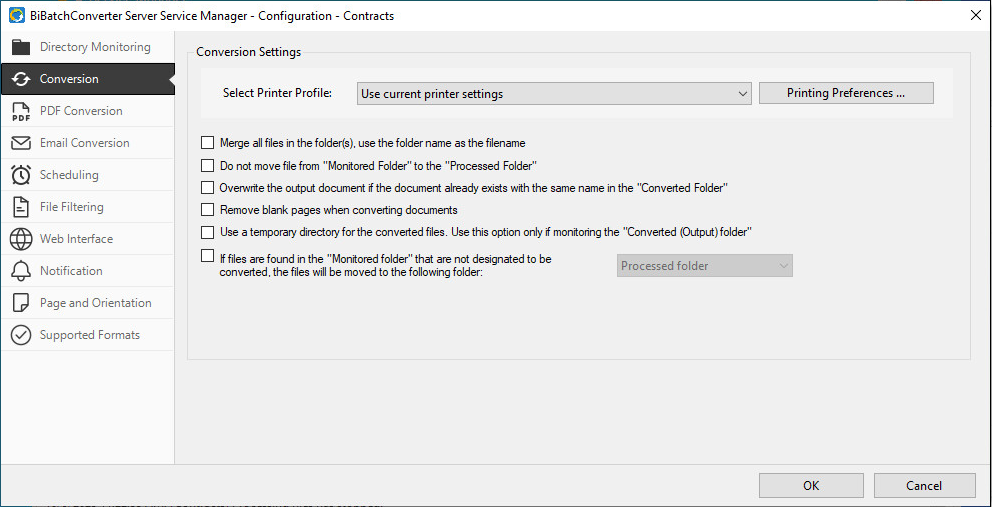Click the File Filtering document icon

point(21,207)
